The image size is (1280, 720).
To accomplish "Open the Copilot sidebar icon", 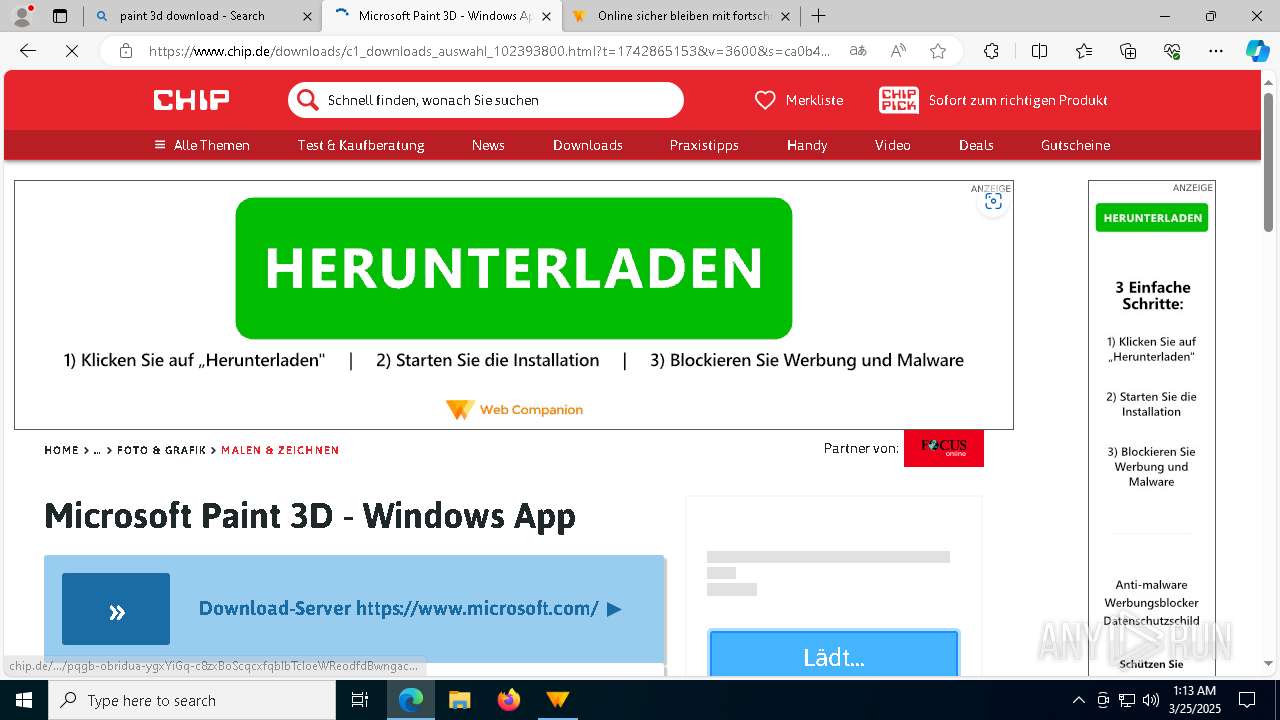I will (x=1257, y=51).
